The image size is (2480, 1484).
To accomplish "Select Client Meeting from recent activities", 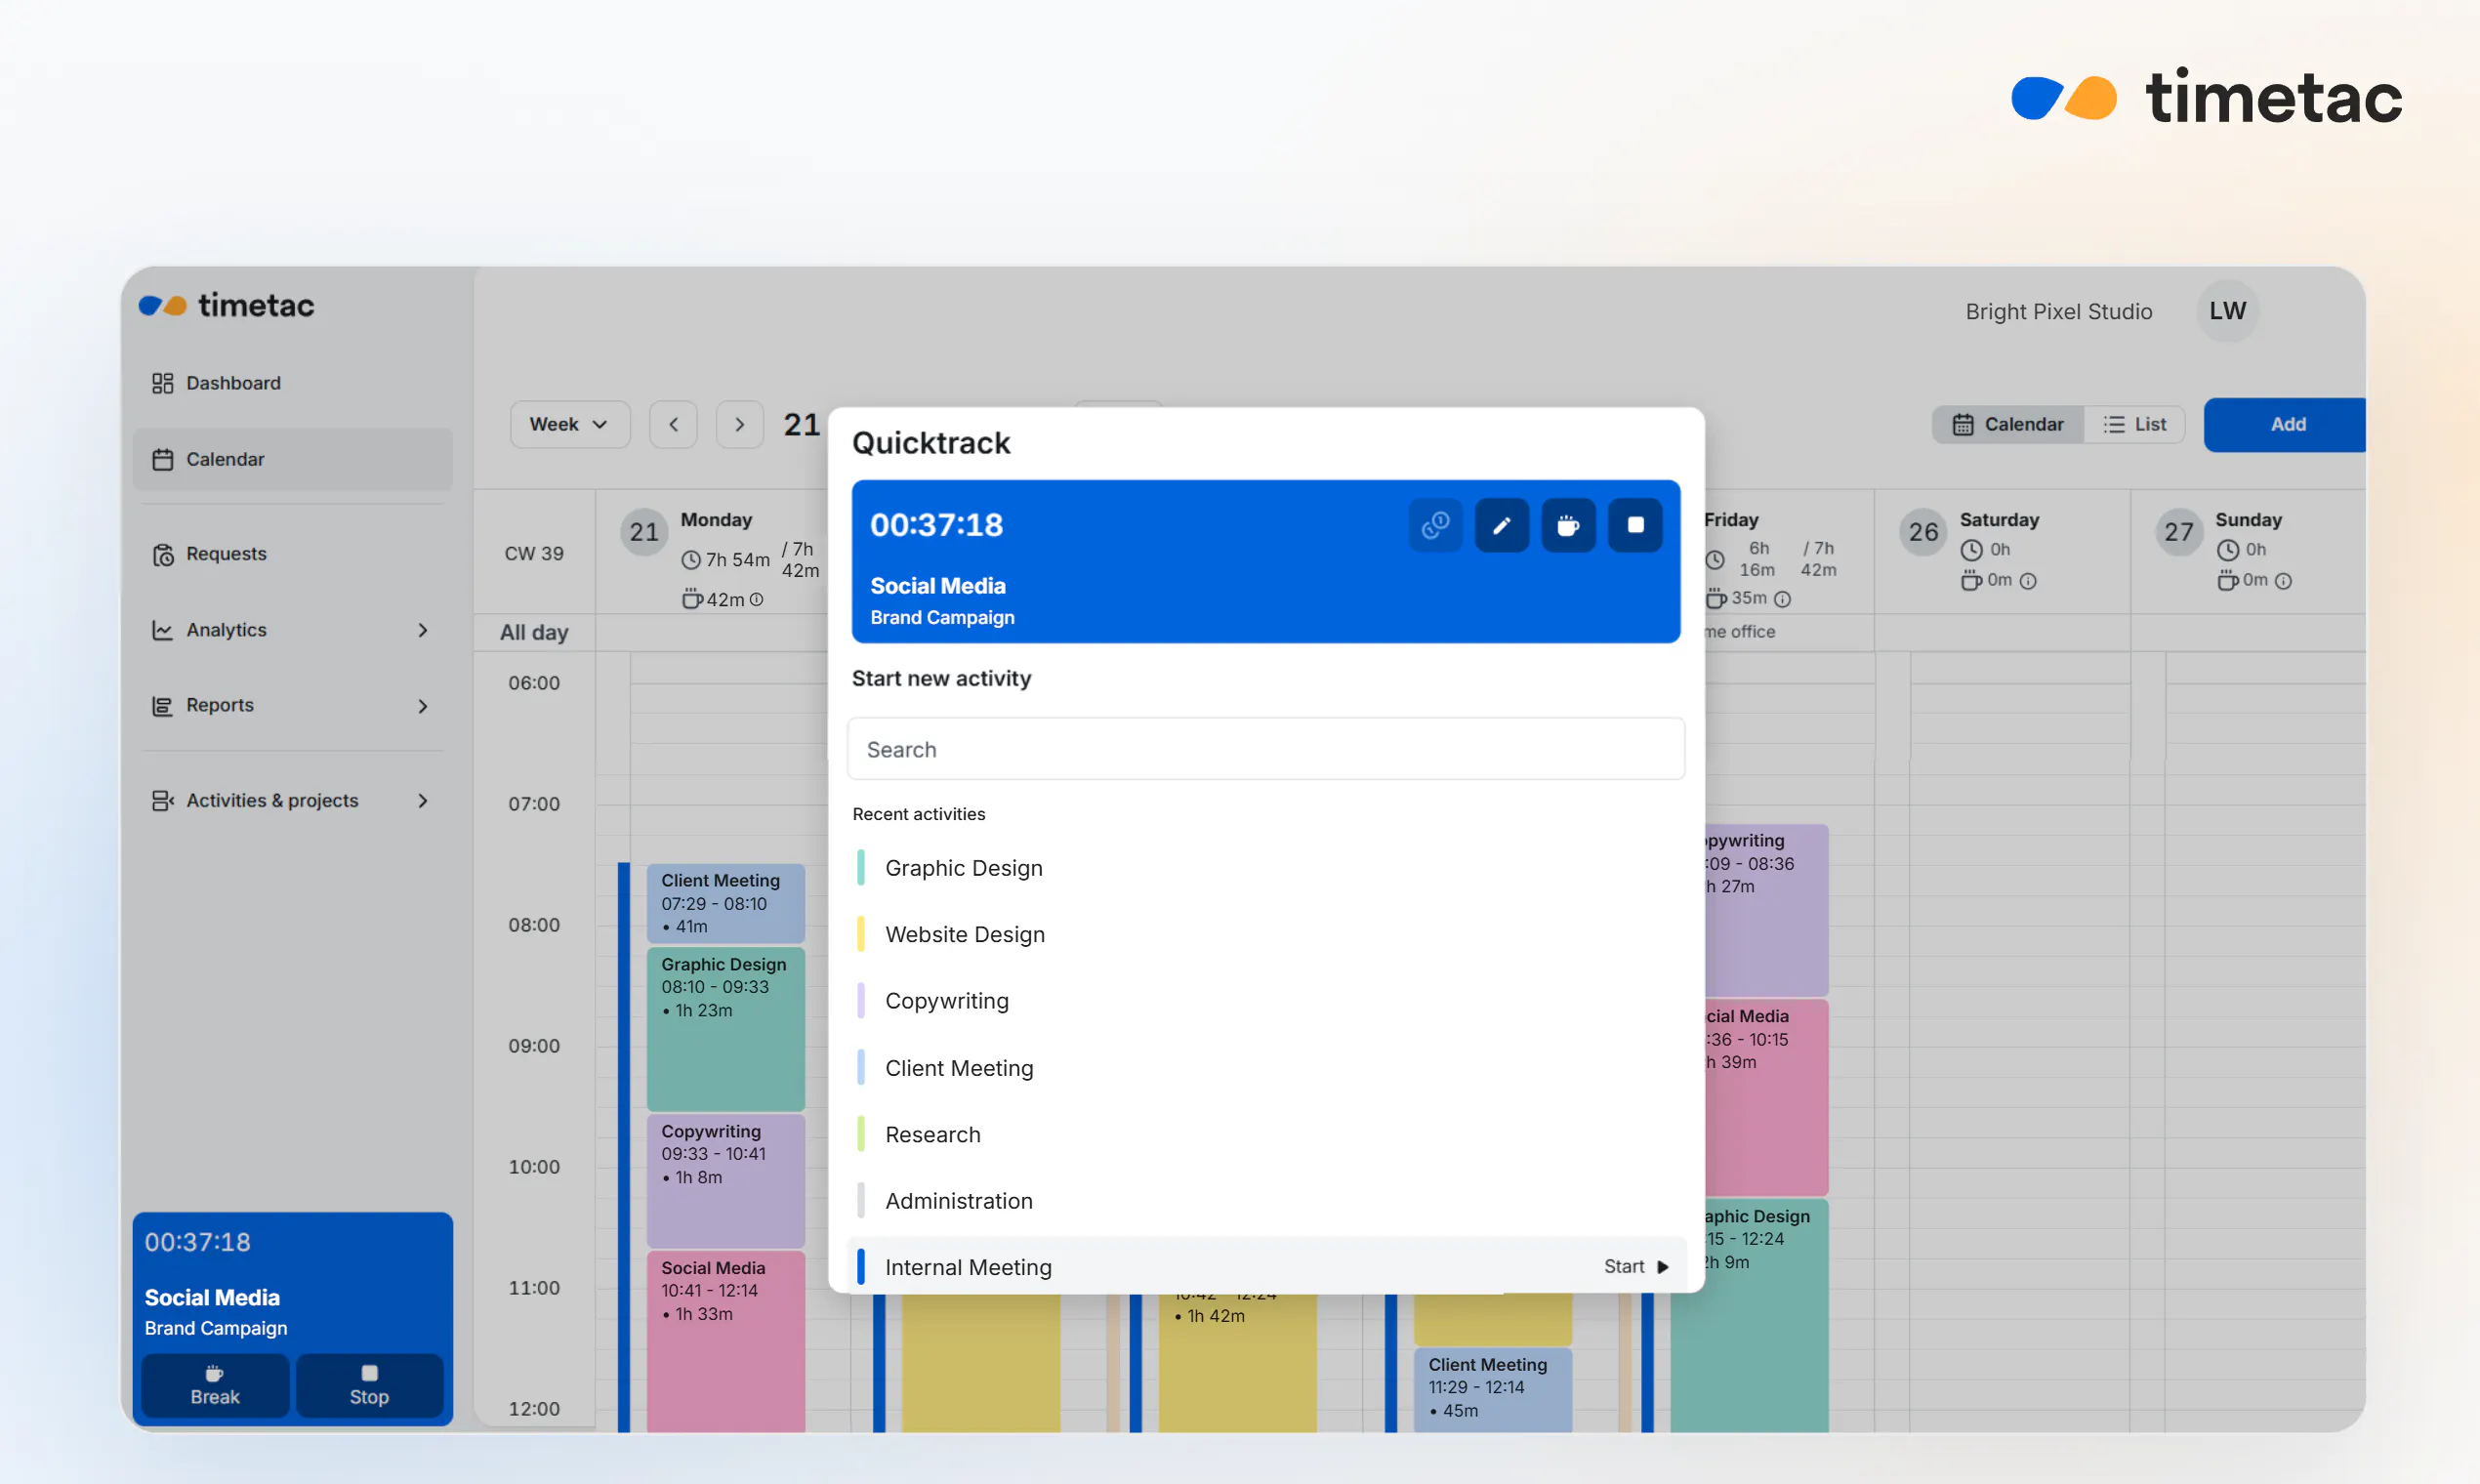I will tap(1265, 1068).
